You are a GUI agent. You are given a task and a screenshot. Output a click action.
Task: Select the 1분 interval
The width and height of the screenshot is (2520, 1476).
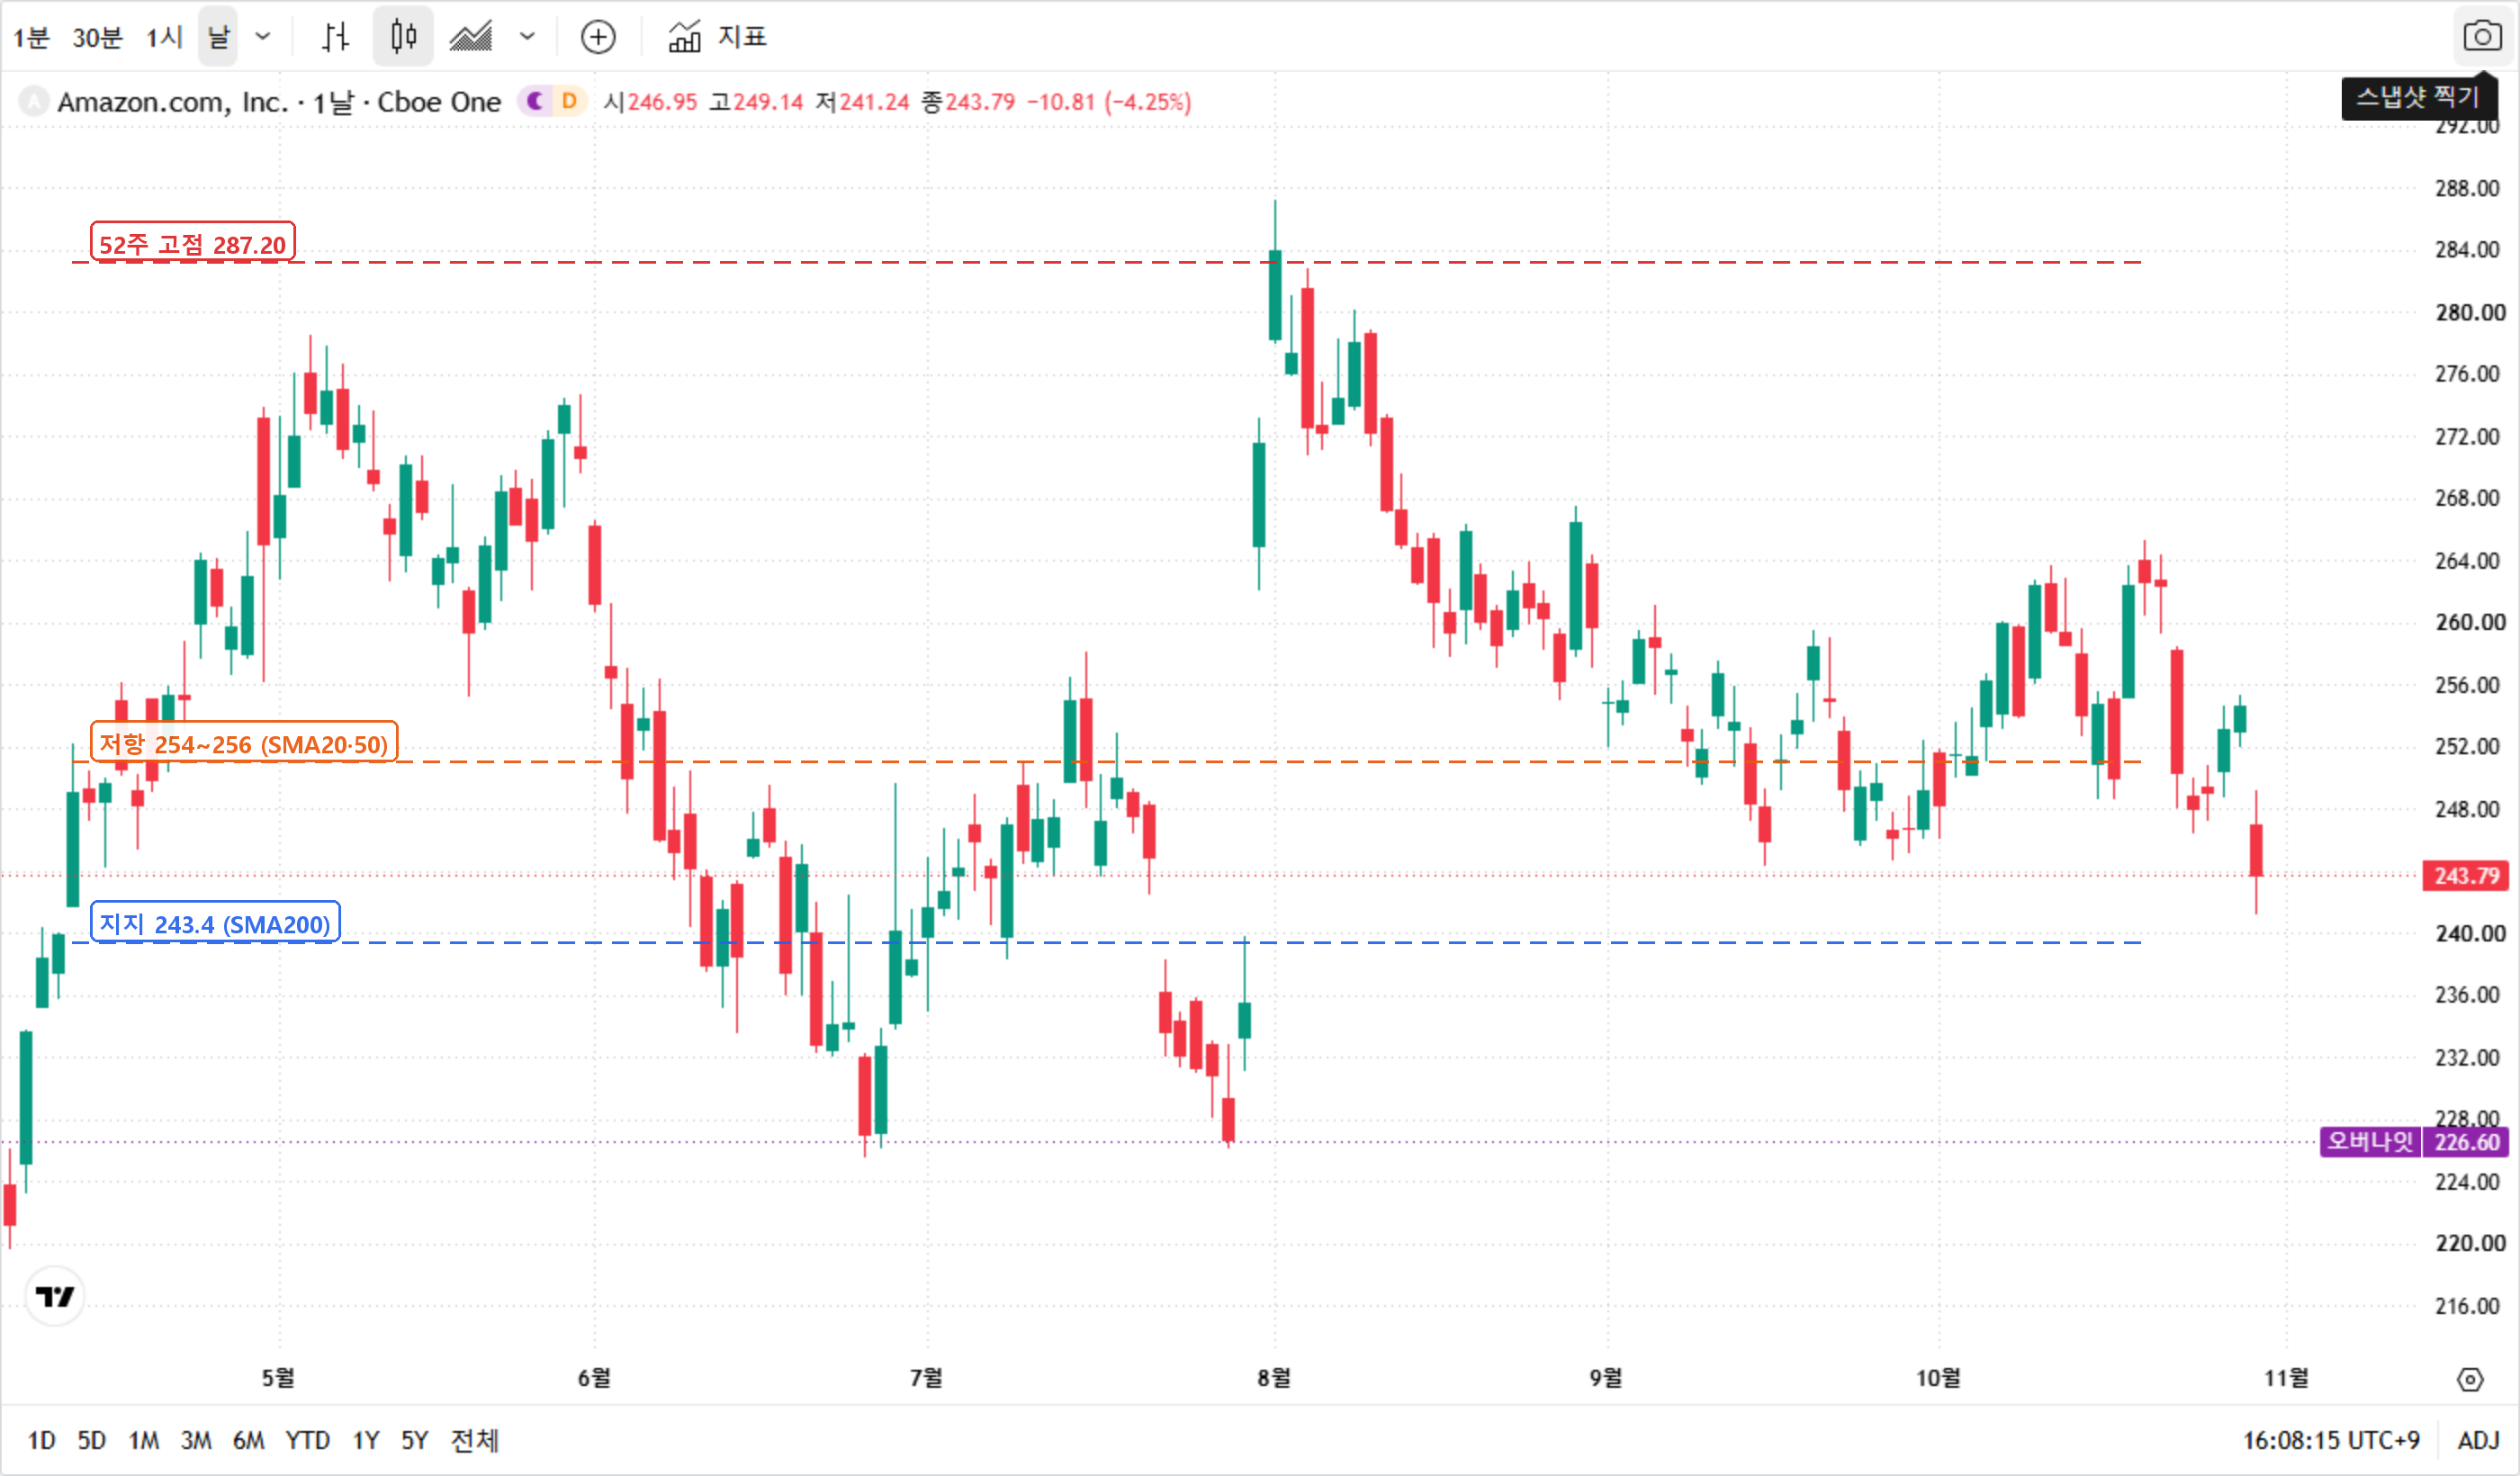coord(31,38)
